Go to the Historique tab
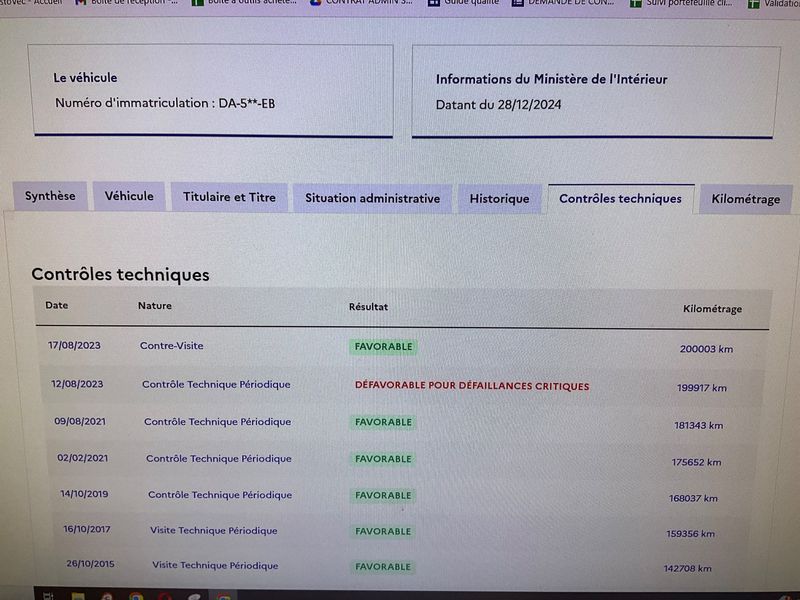800x600 pixels. 499,199
